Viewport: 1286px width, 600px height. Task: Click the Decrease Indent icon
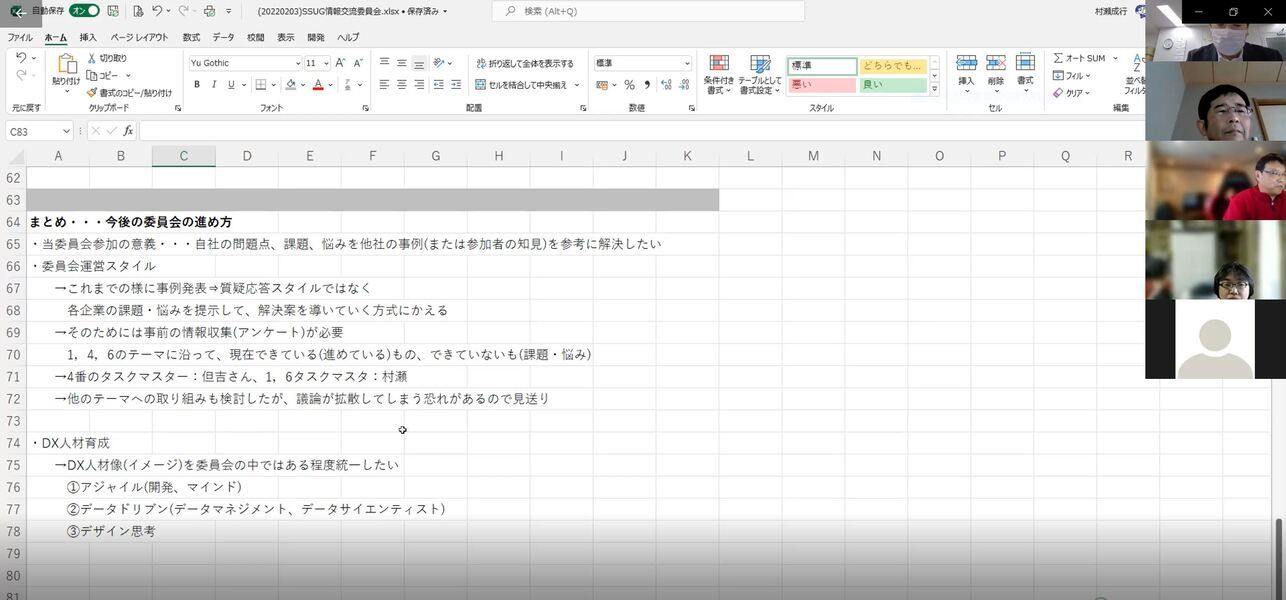(x=439, y=85)
